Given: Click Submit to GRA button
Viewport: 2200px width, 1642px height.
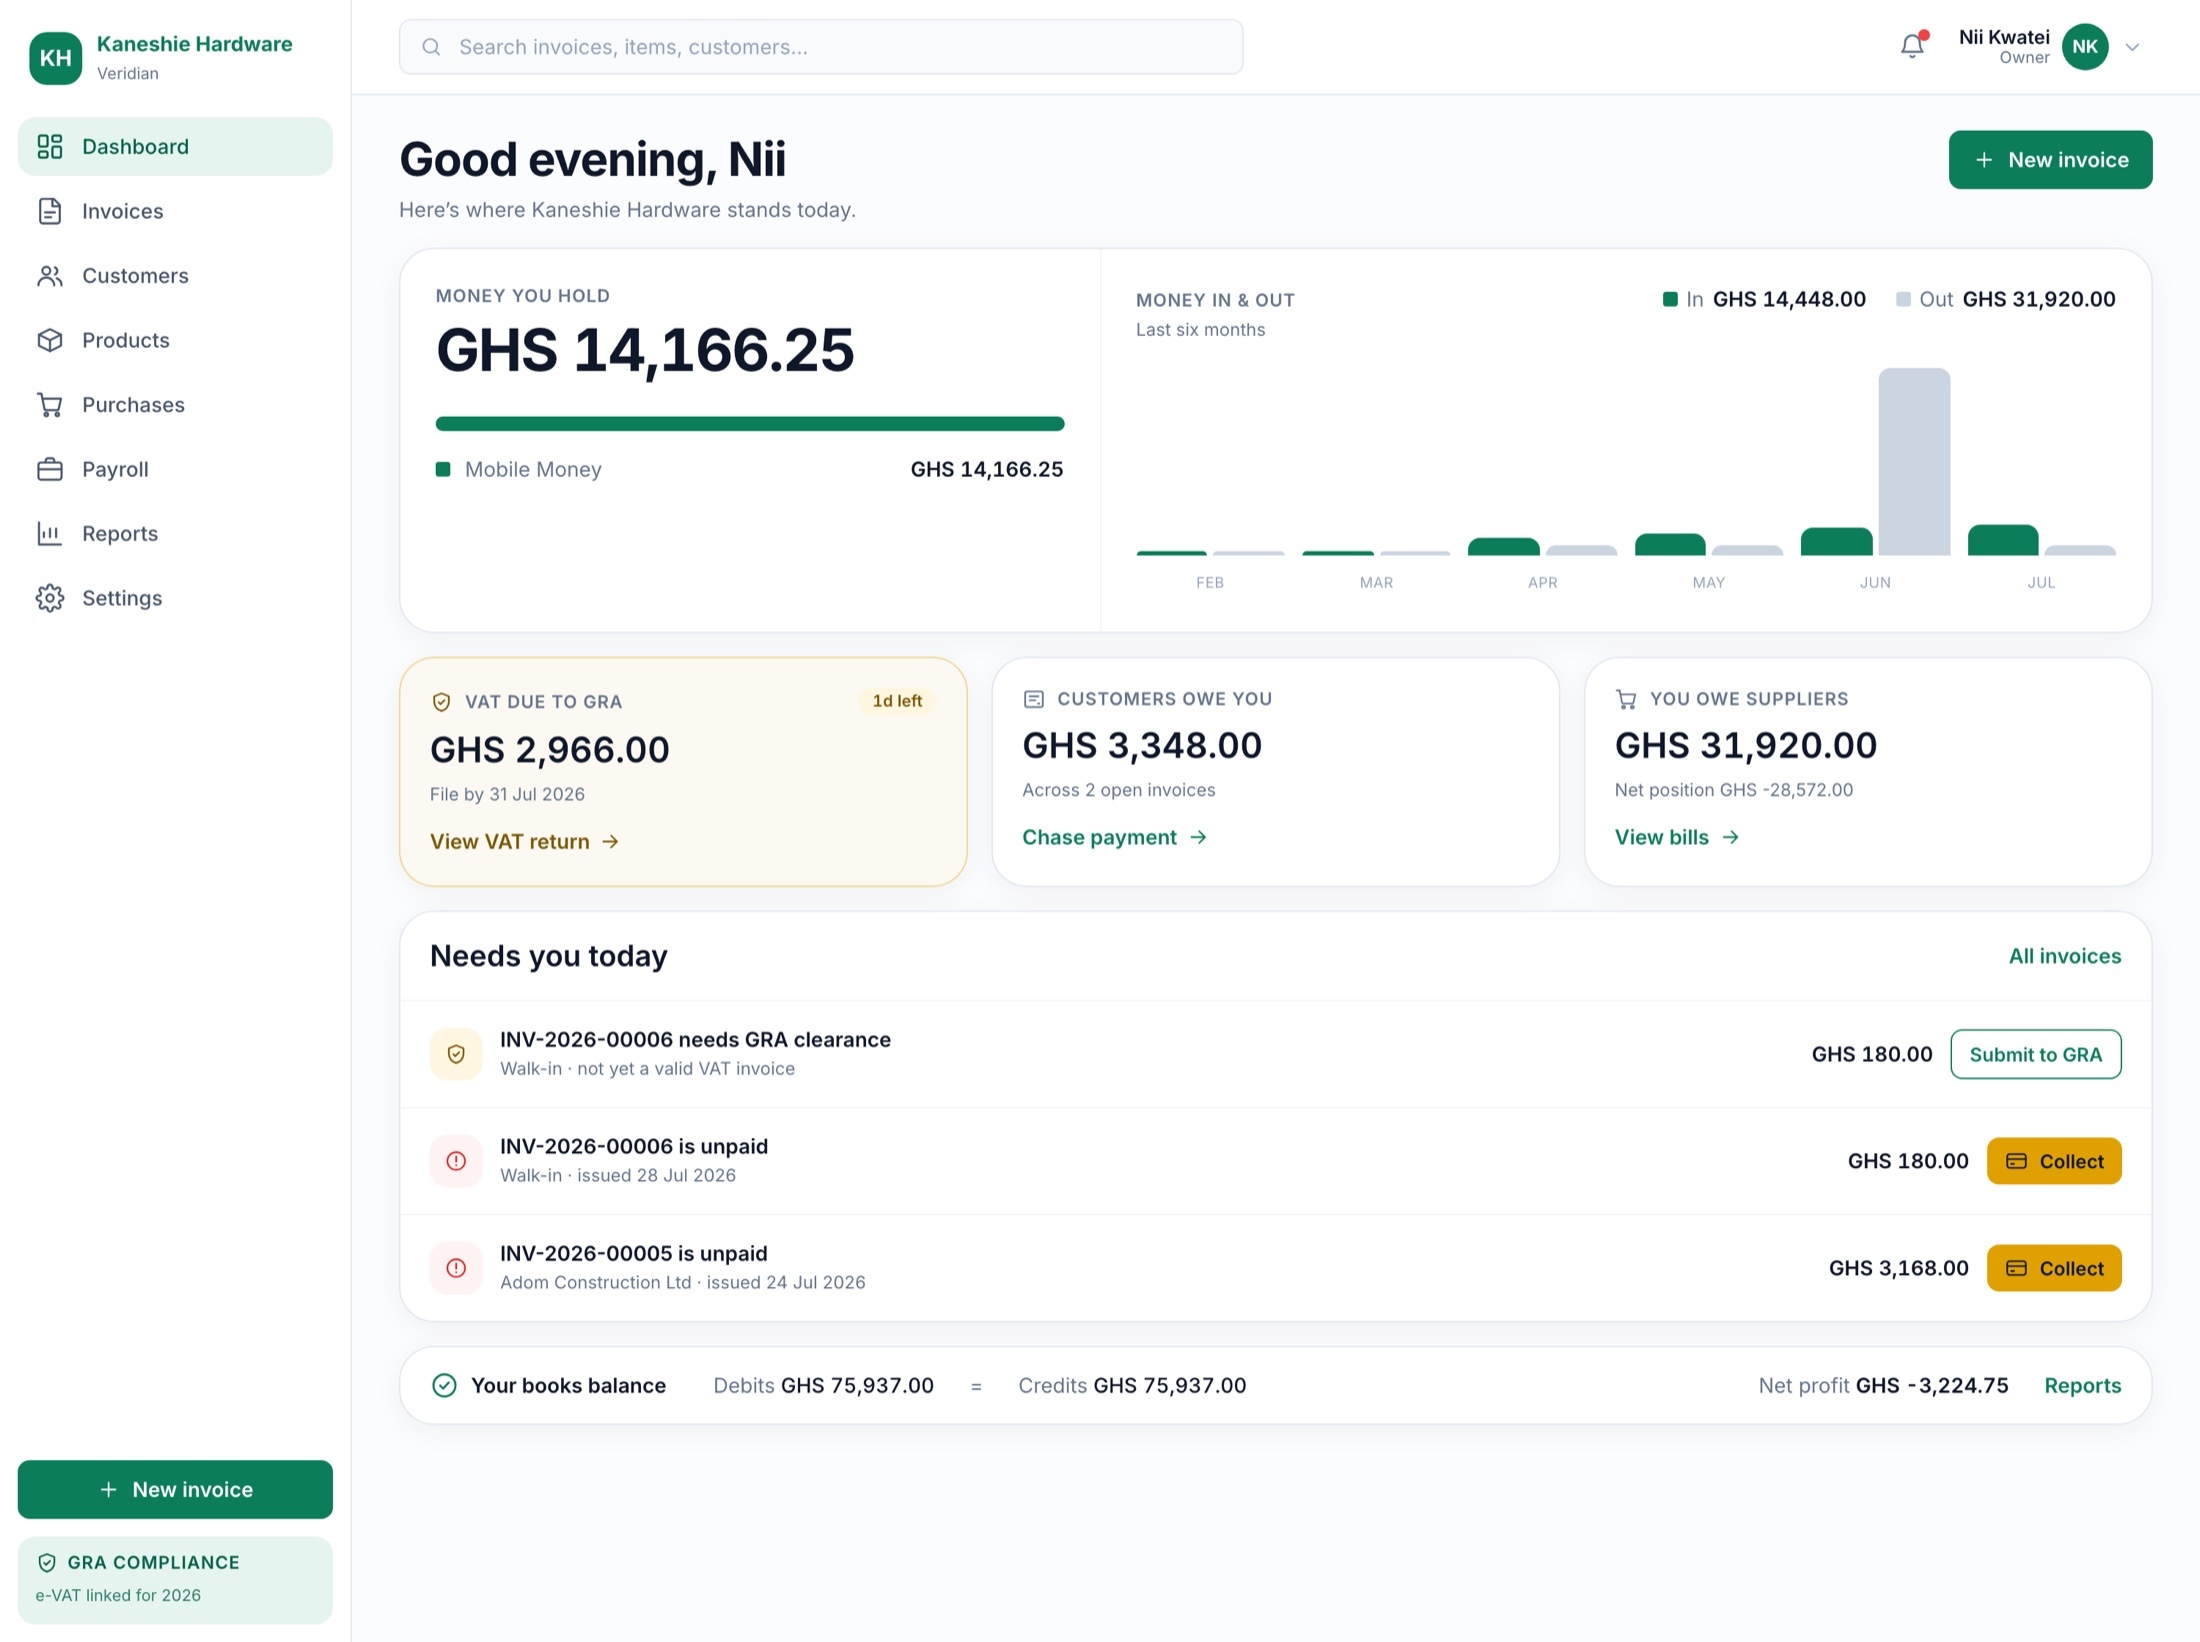Looking at the screenshot, I should click(x=2036, y=1054).
